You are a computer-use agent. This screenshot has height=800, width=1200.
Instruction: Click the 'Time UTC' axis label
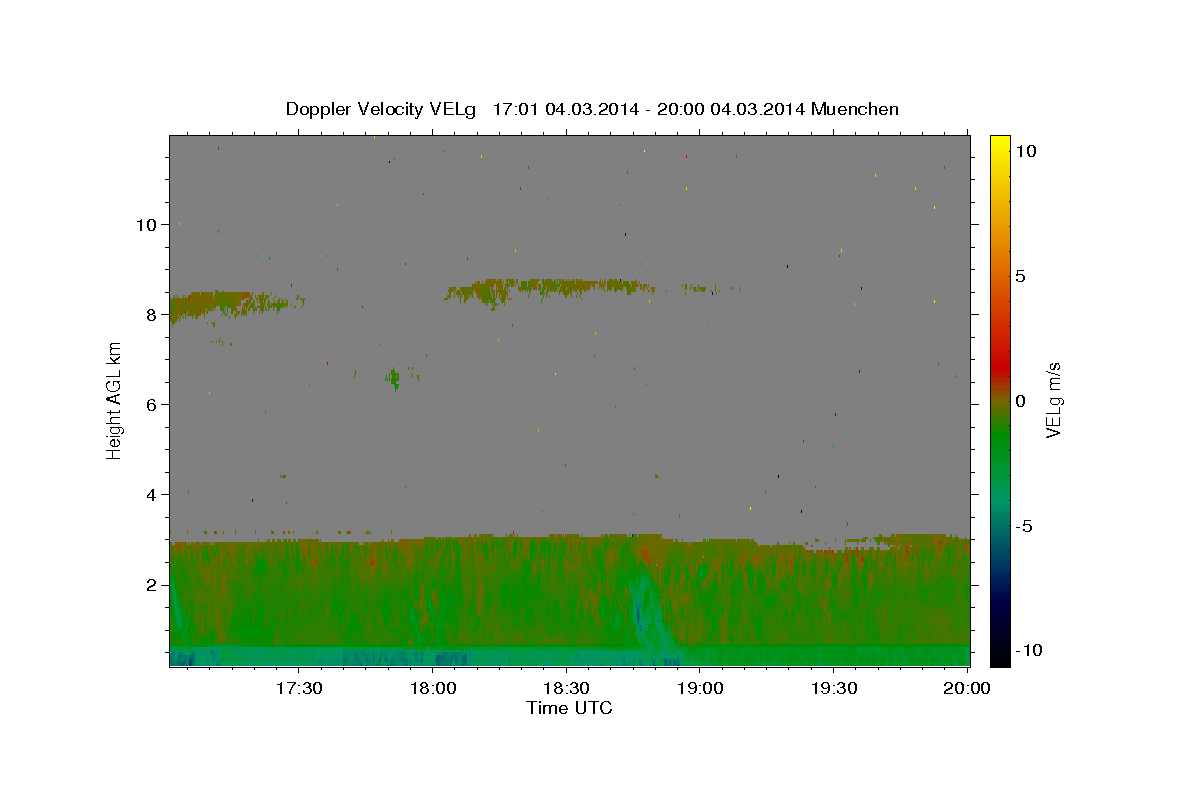coord(569,708)
